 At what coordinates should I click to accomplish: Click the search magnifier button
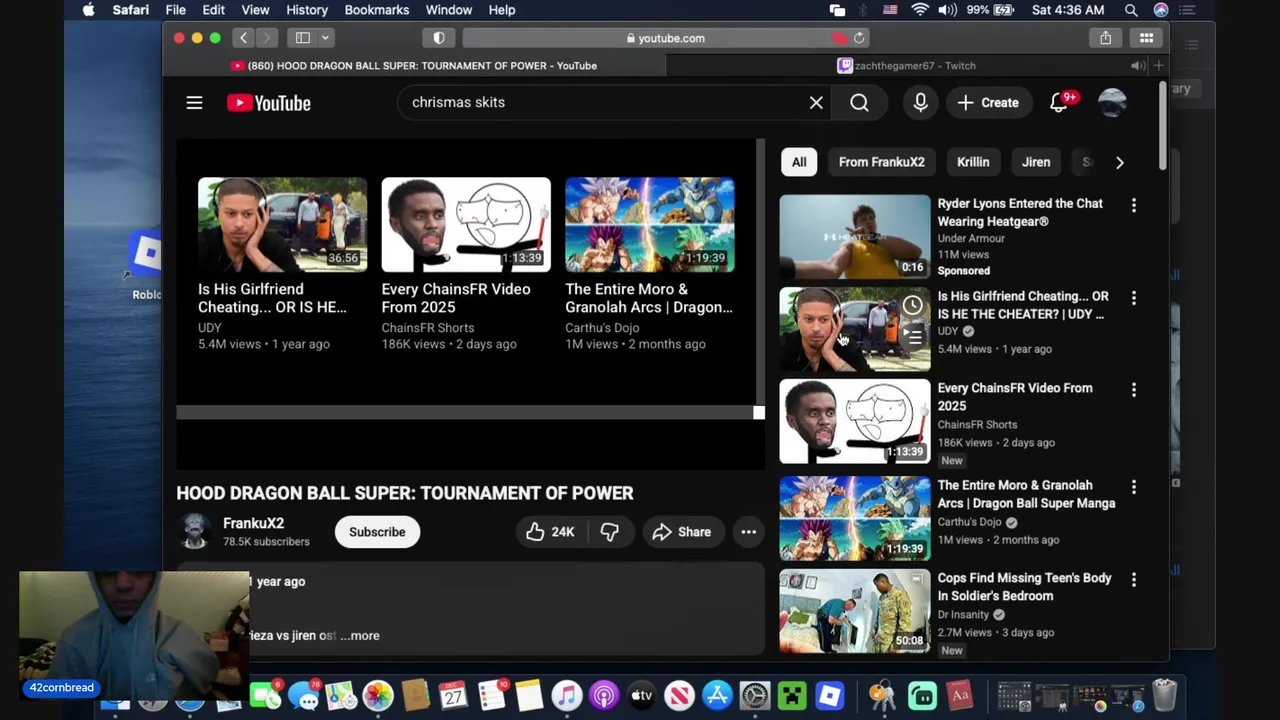coord(859,102)
